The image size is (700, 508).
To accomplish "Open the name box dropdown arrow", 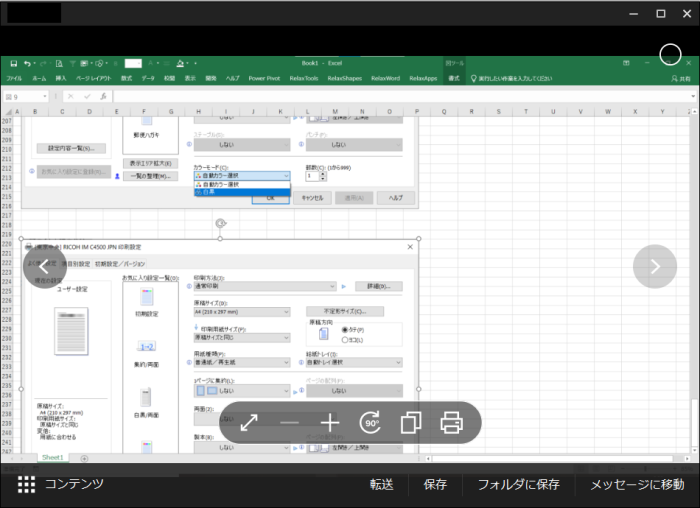I will point(45,96).
